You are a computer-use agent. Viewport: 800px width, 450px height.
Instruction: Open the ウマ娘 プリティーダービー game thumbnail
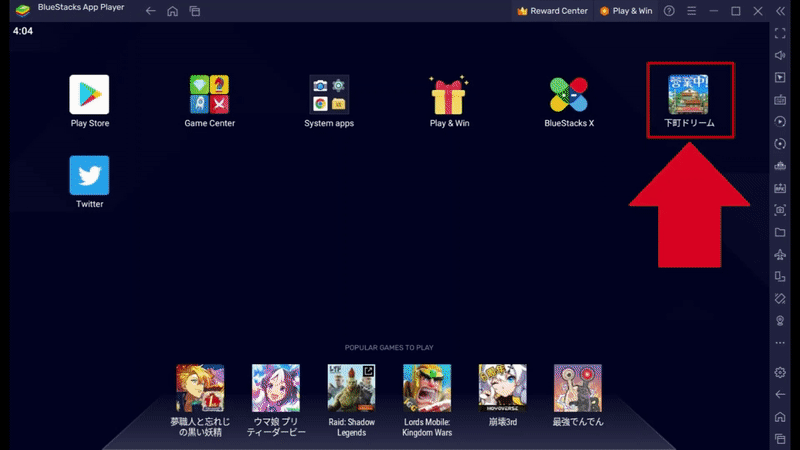[x=276, y=388]
